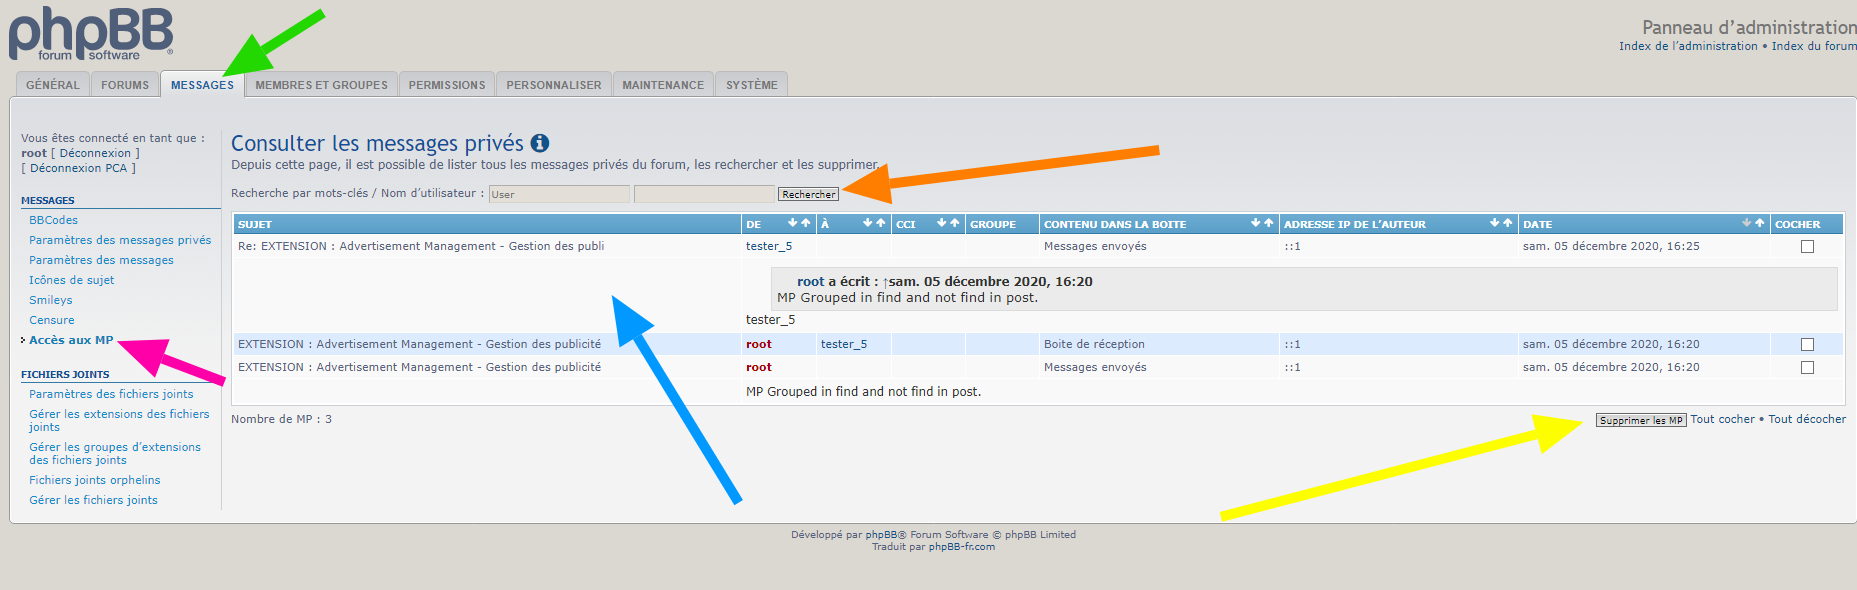
Task: Focus the User search input field
Action: (559, 194)
